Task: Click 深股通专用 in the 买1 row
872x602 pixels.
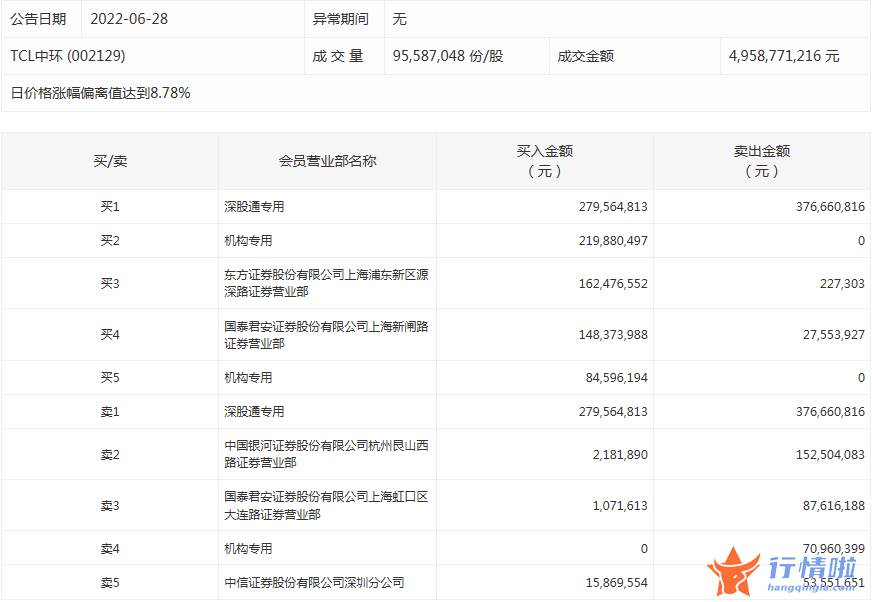Action: (254, 206)
